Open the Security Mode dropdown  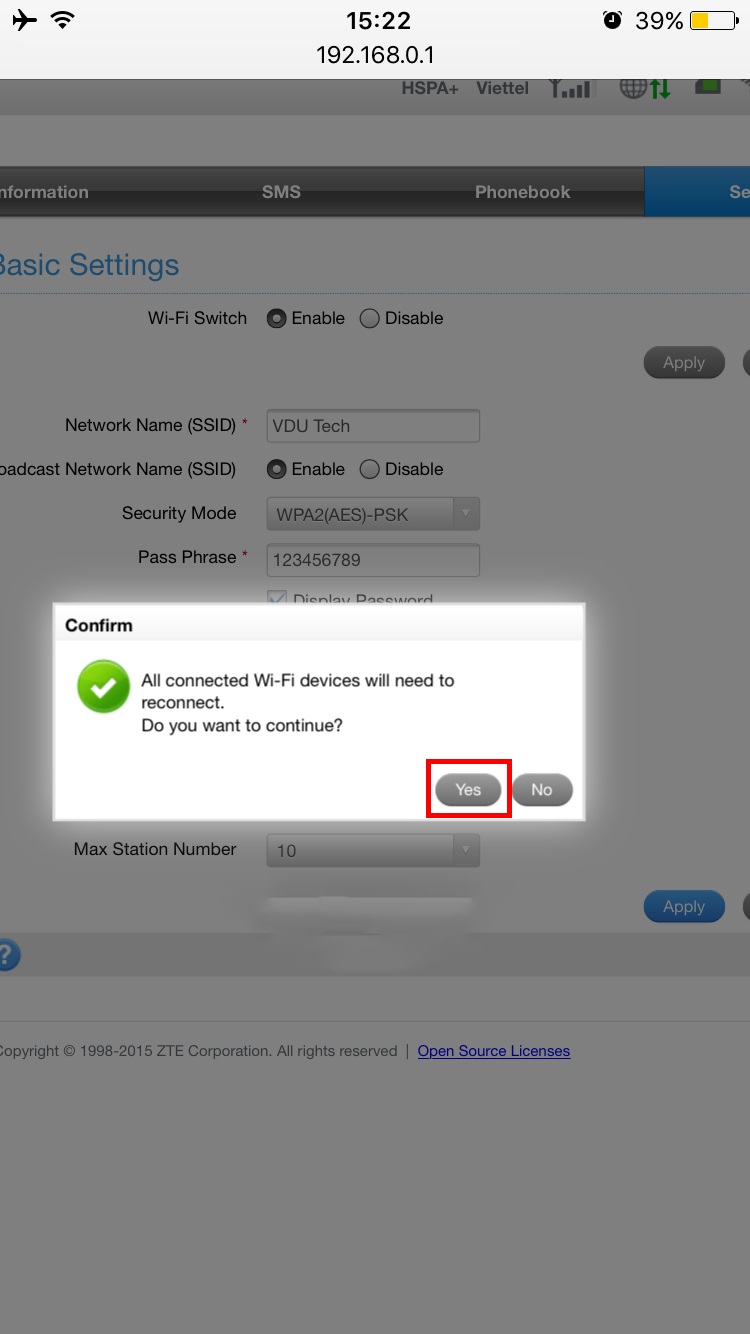[x=372, y=514]
